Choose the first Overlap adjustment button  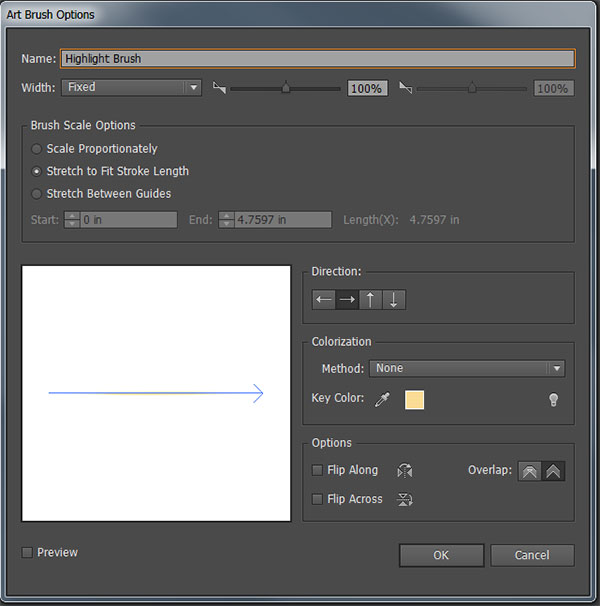[530, 471]
